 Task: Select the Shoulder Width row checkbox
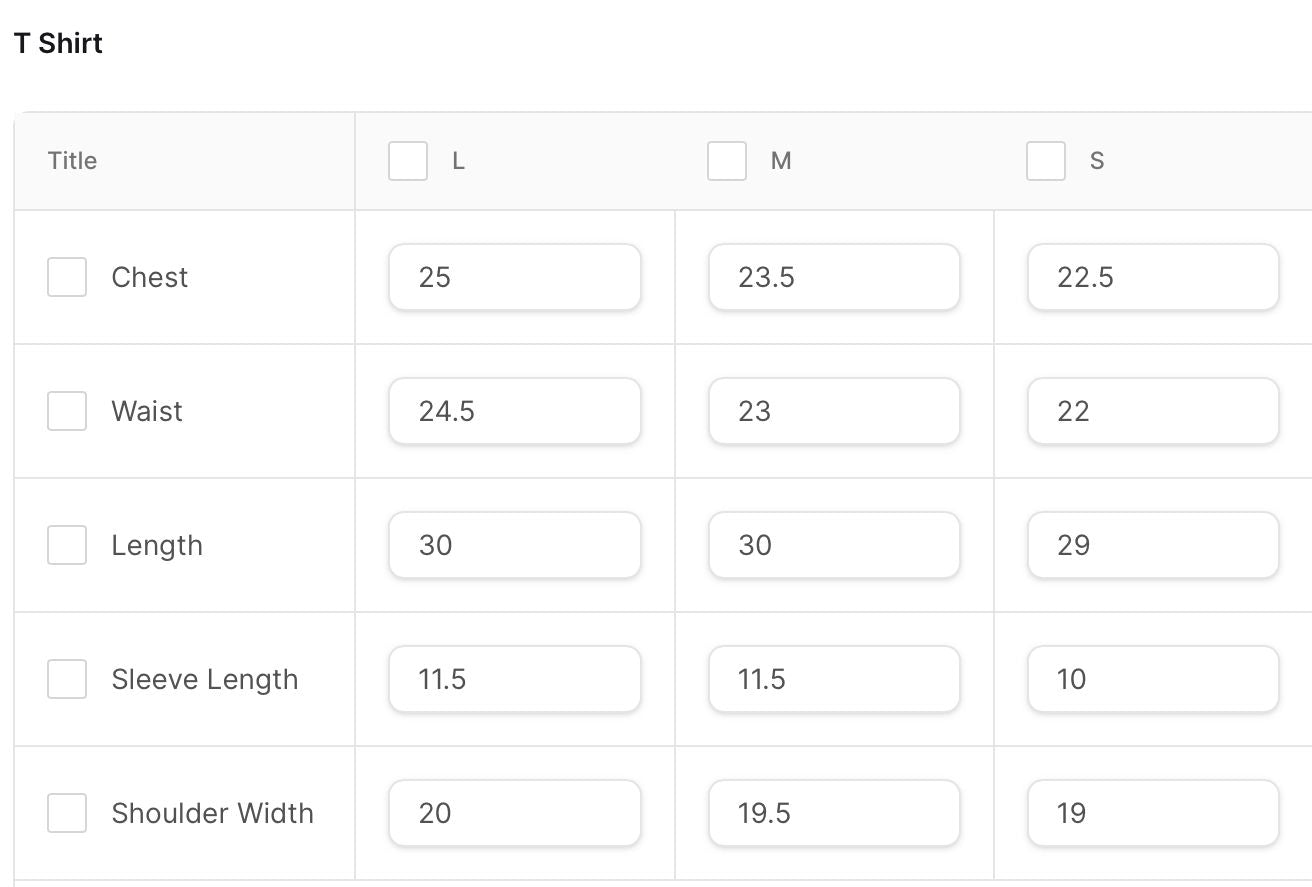click(x=67, y=813)
